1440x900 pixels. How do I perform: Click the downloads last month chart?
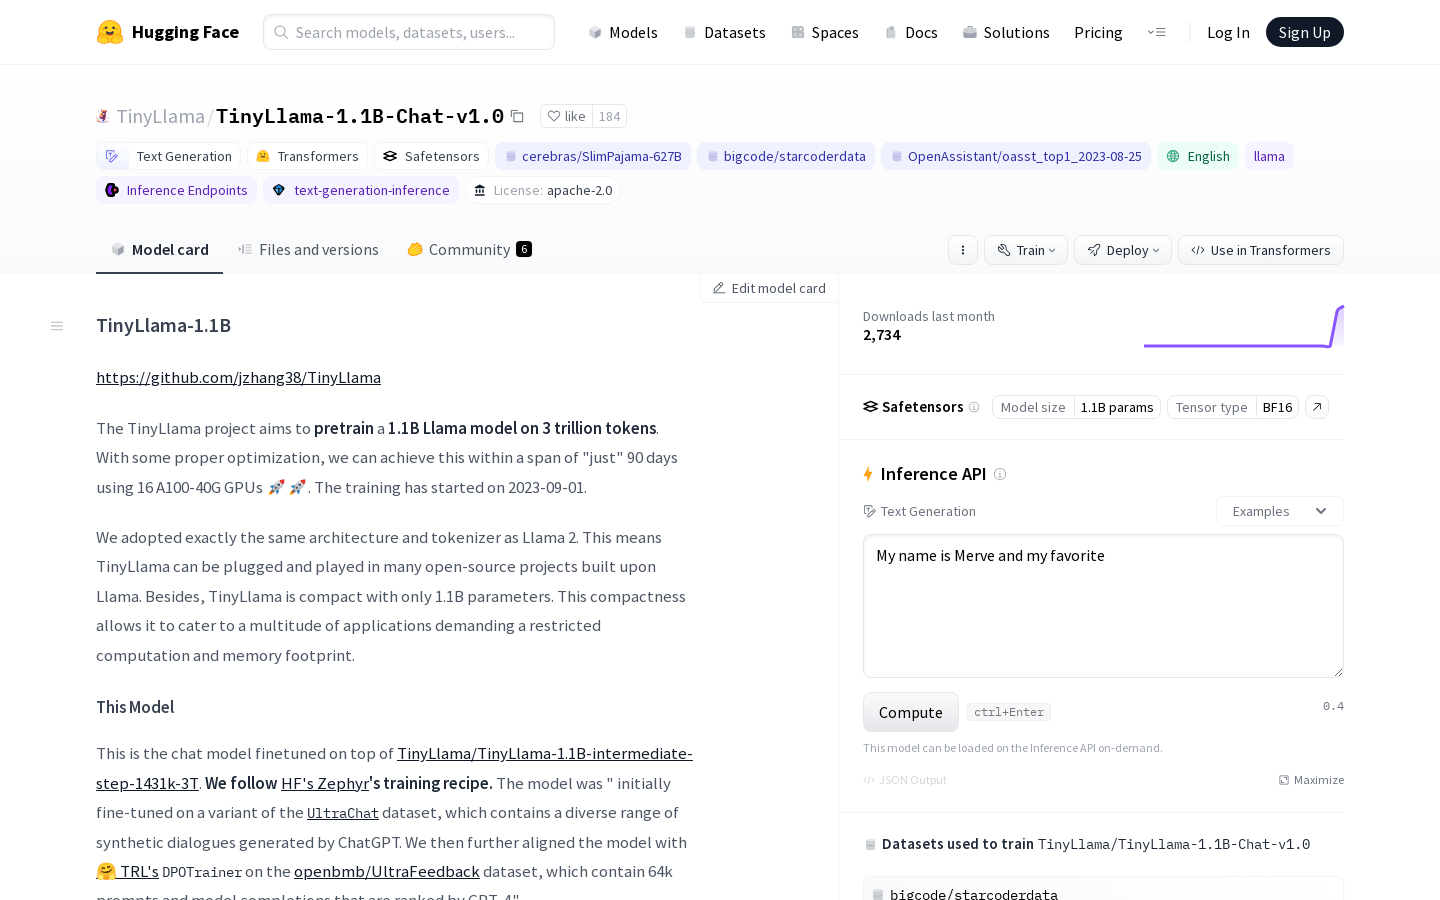click(x=1244, y=326)
